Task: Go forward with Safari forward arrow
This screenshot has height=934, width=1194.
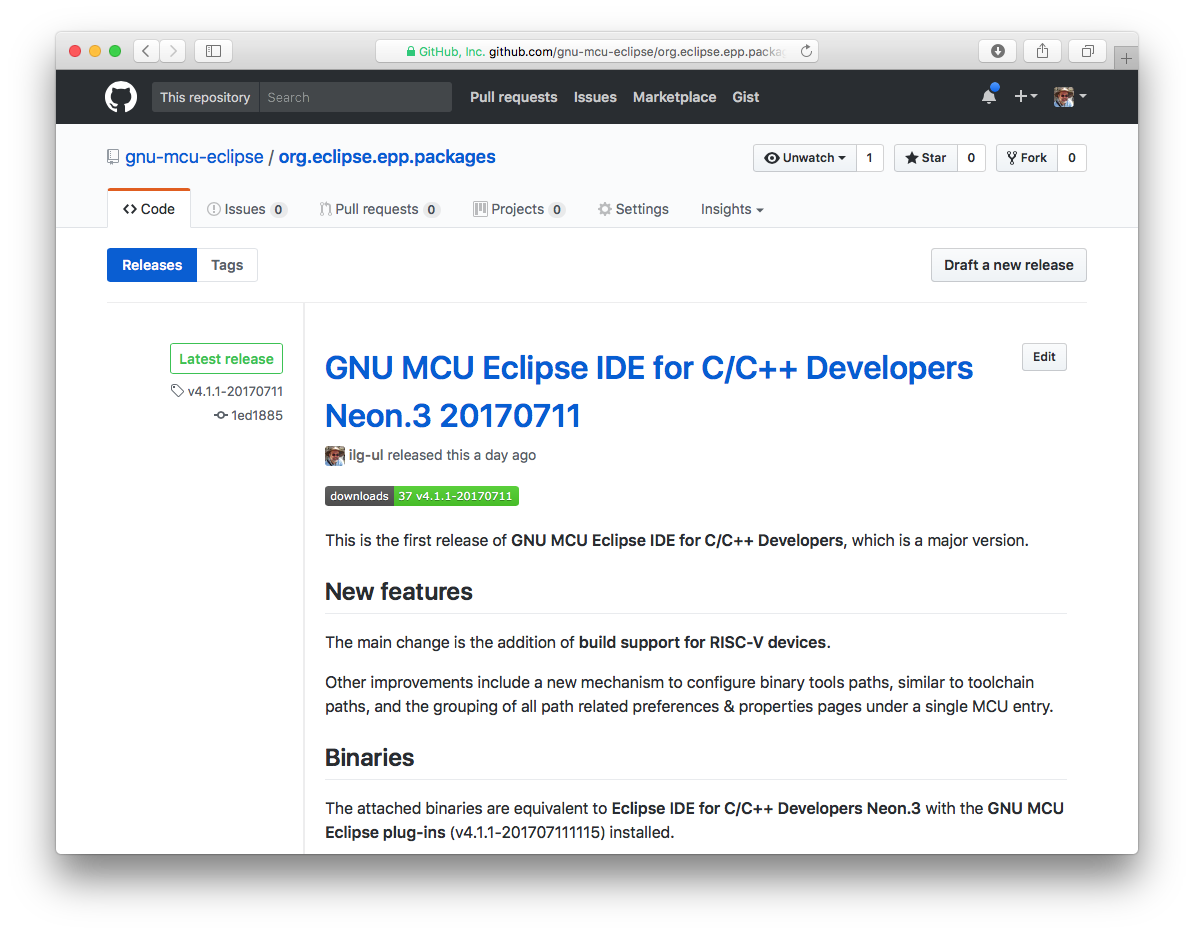Action: (173, 51)
